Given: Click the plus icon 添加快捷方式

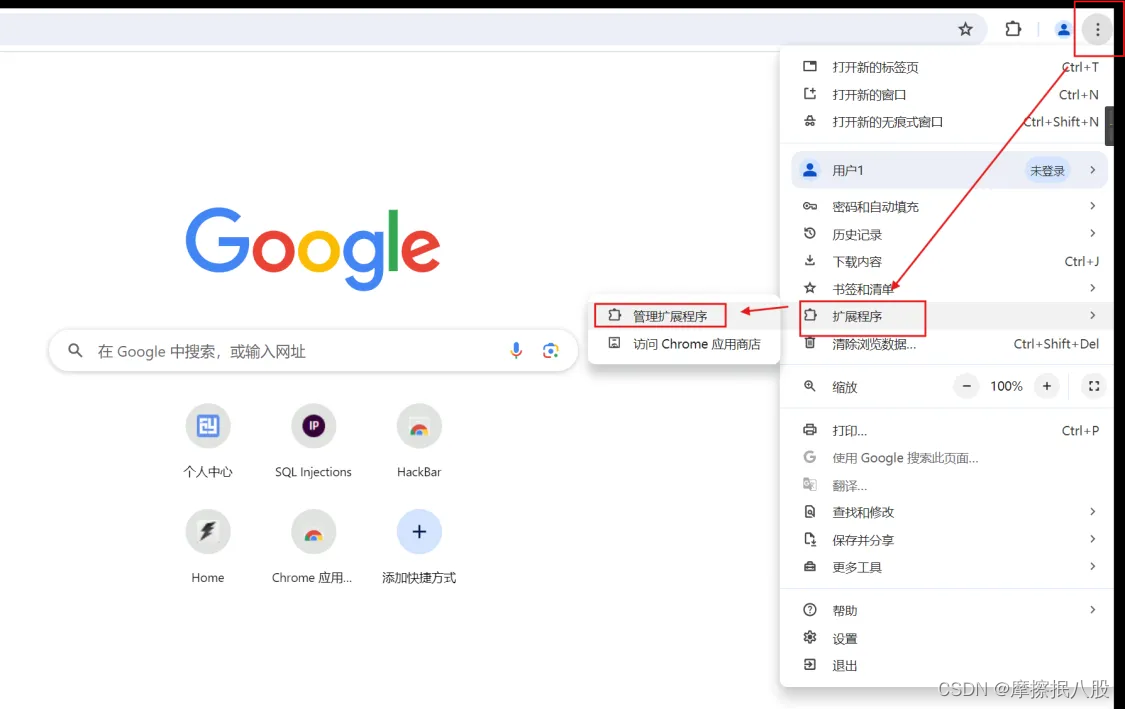Looking at the screenshot, I should tap(419, 532).
